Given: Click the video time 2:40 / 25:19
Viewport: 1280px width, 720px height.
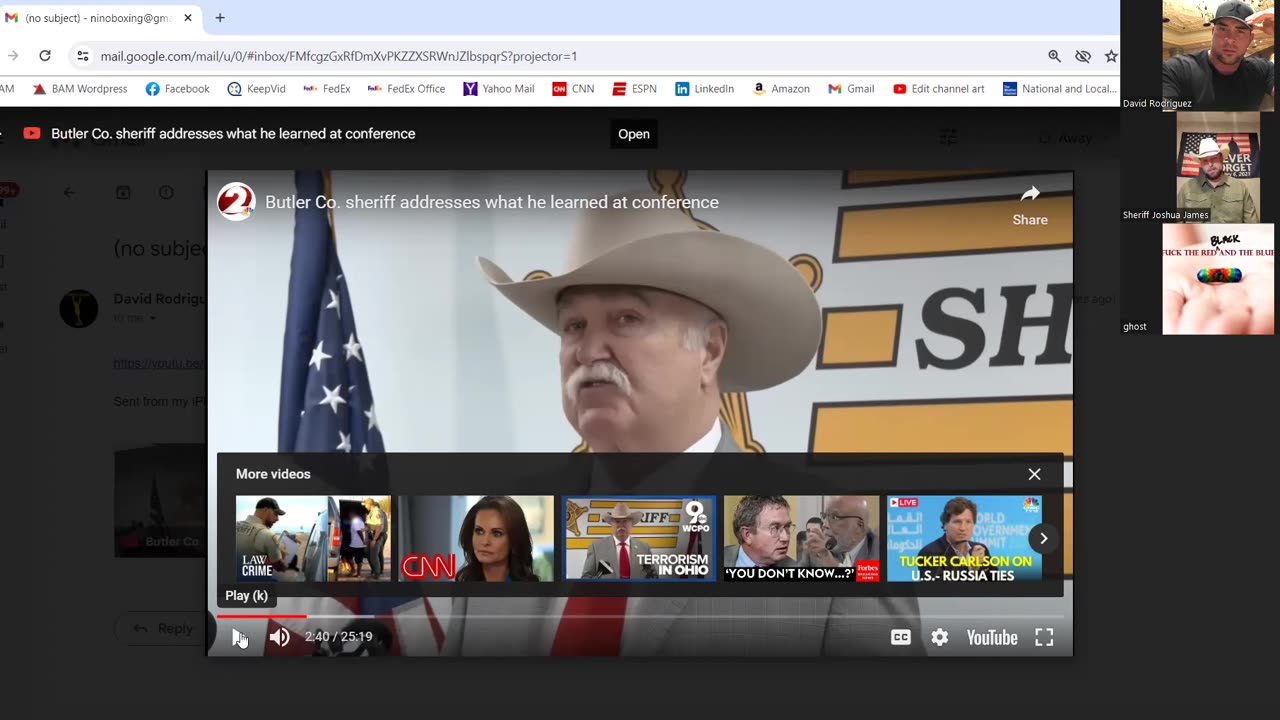Looking at the screenshot, I should (338, 637).
